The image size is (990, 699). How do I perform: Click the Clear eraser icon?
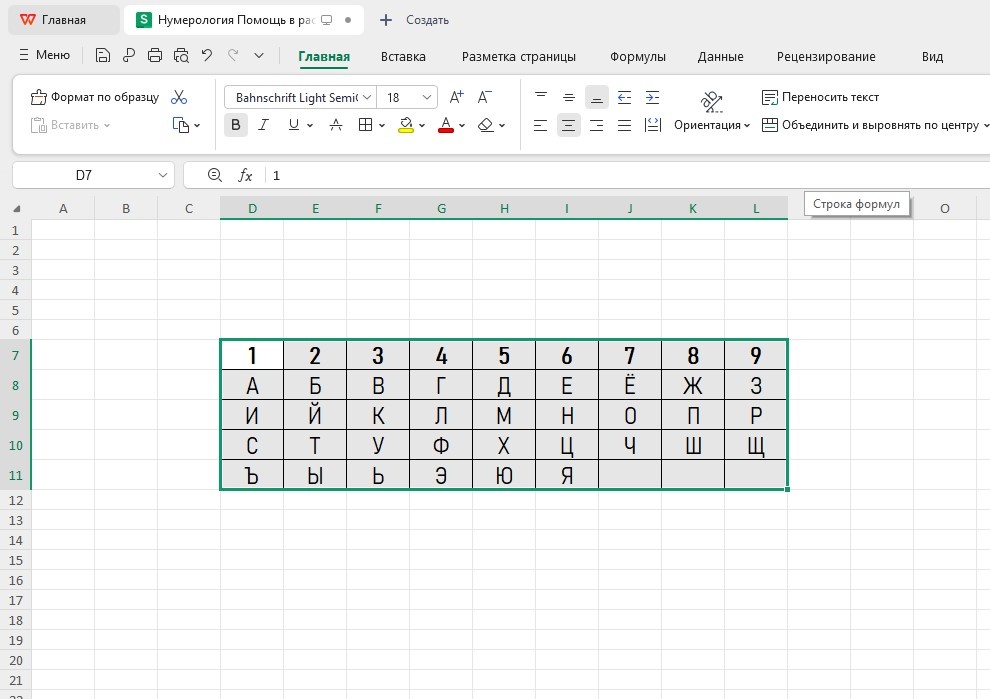point(486,125)
